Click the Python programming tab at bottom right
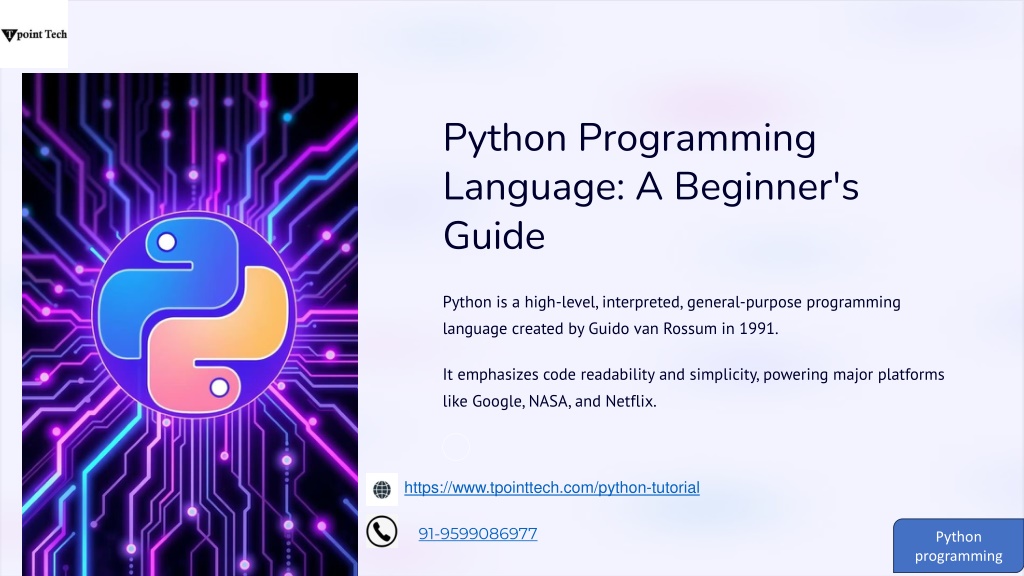This screenshot has width=1024, height=576. [x=958, y=546]
